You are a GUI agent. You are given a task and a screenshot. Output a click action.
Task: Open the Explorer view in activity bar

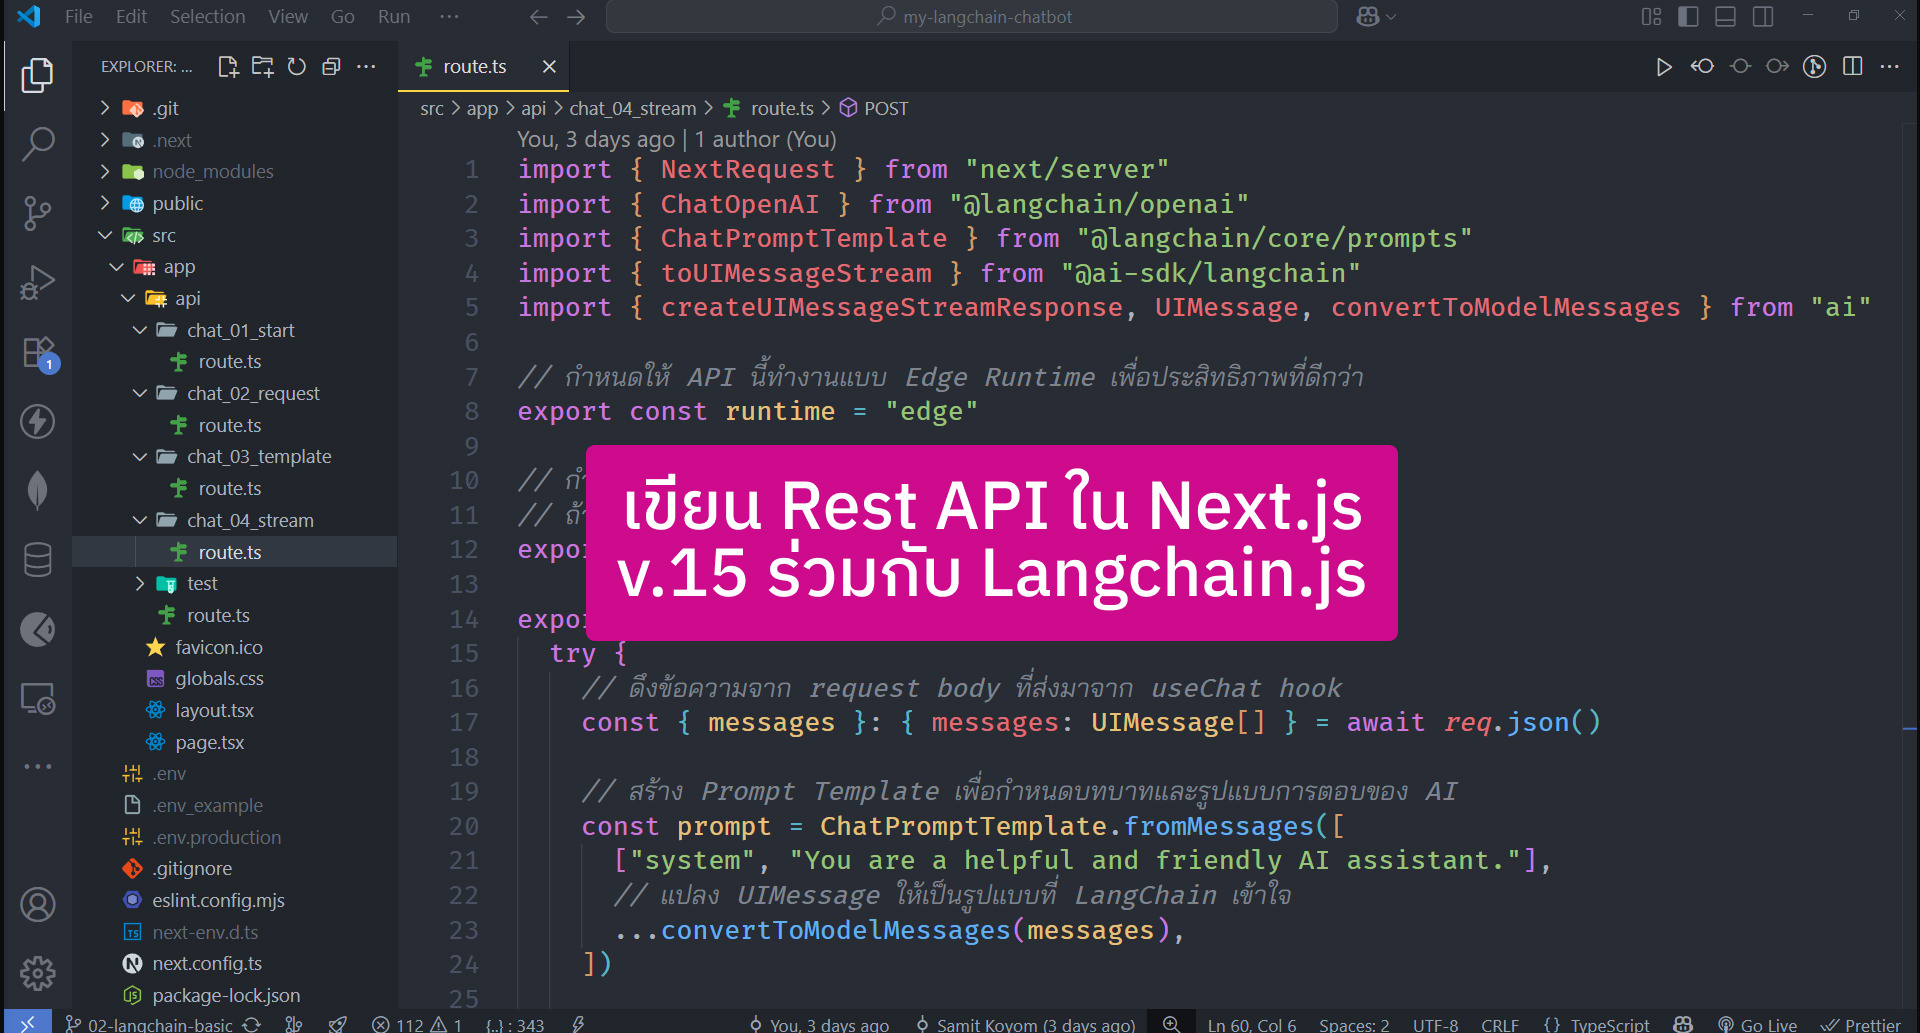pos(38,75)
